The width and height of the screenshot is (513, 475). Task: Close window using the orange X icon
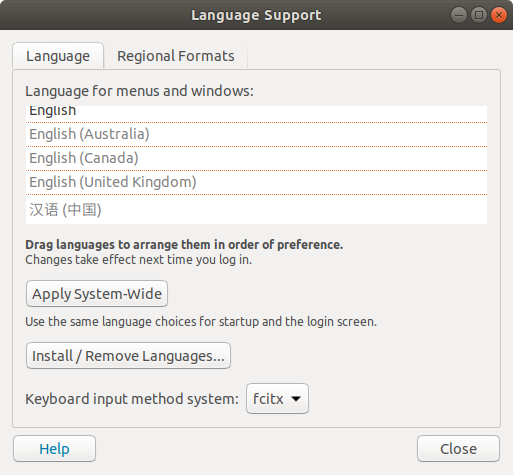pos(499,15)
